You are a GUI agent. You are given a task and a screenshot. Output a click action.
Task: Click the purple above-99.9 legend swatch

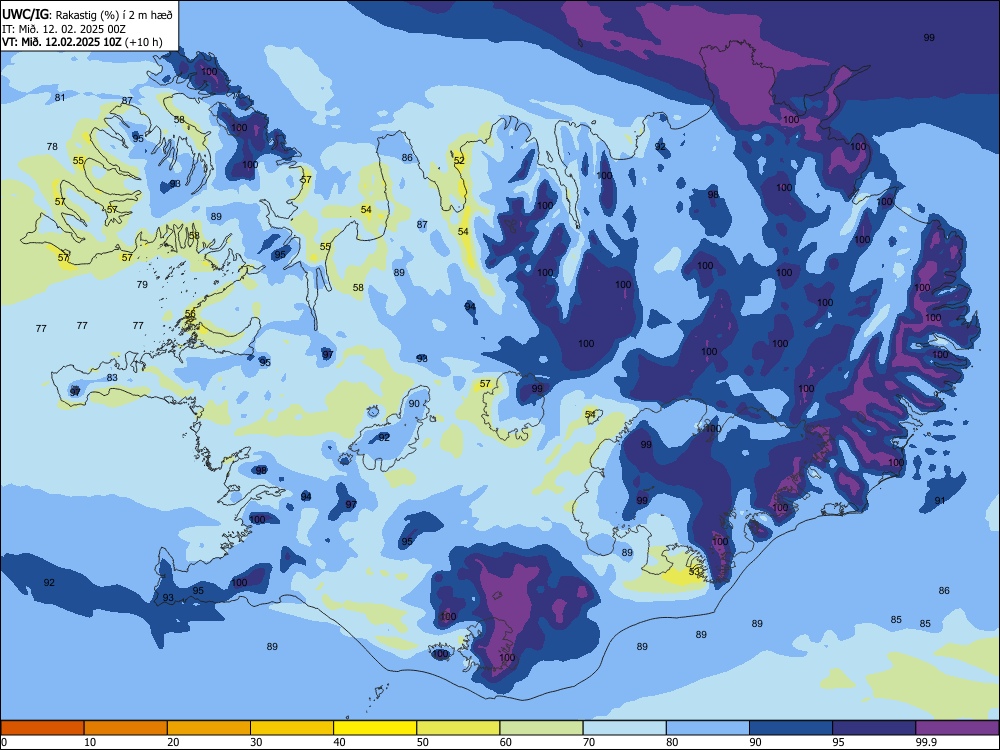pyautogui.click(x=957, y=728)
